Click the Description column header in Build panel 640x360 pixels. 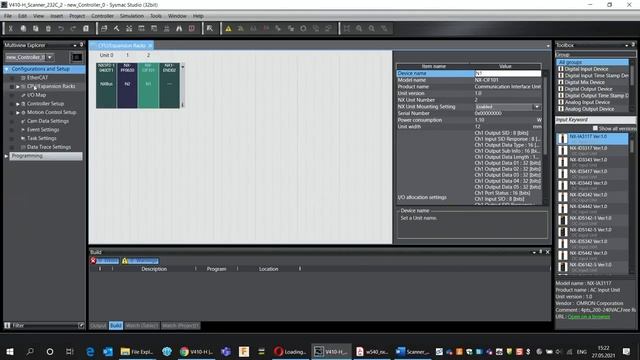(x=154, y=269)
